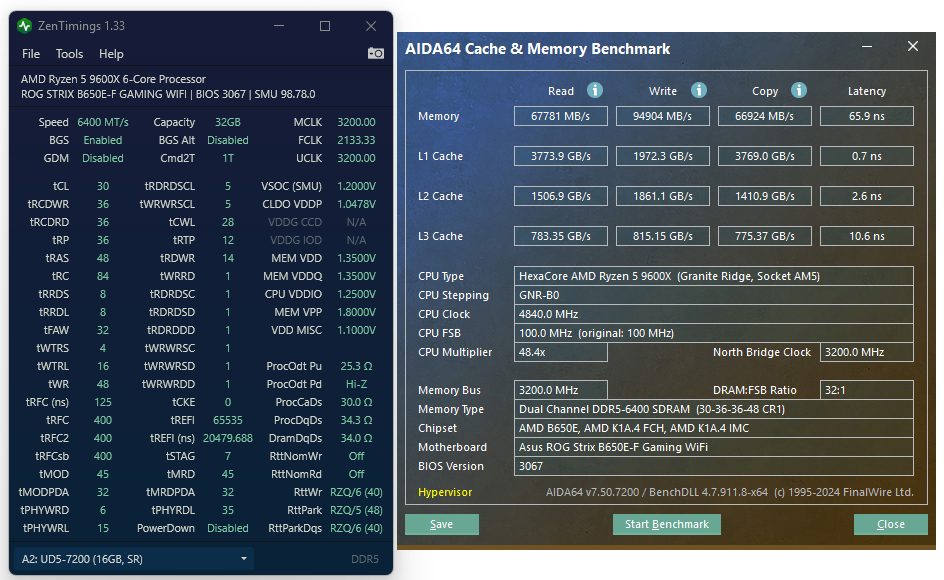
Task: Minimize the AIDA64 benchmark window
Action: [x=867, y=46]
